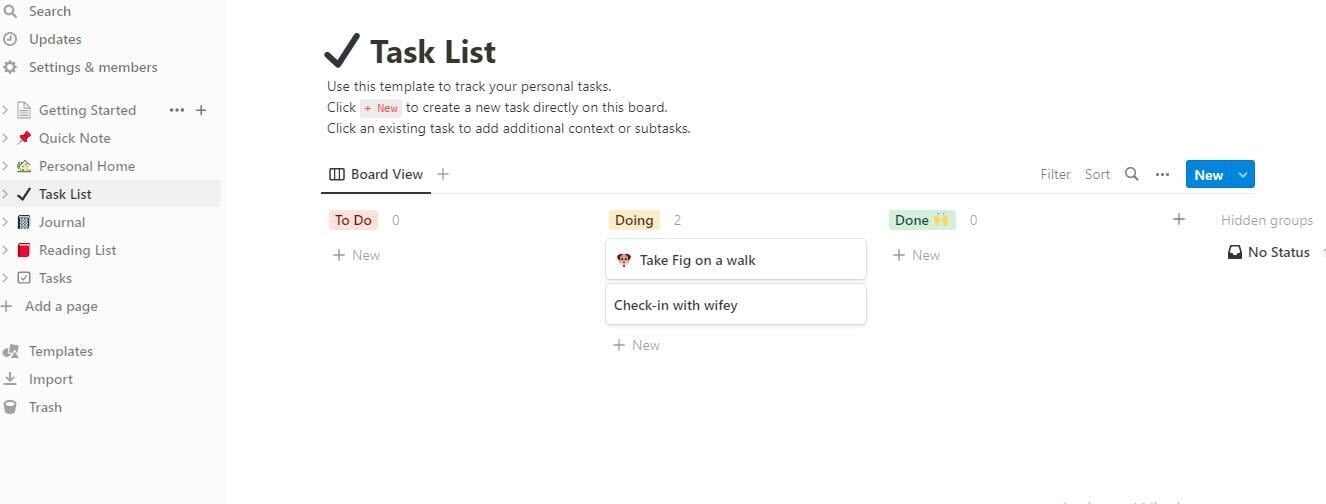Add a new group column with the plus icon
1326x504 pixels.
[1178, 219]
